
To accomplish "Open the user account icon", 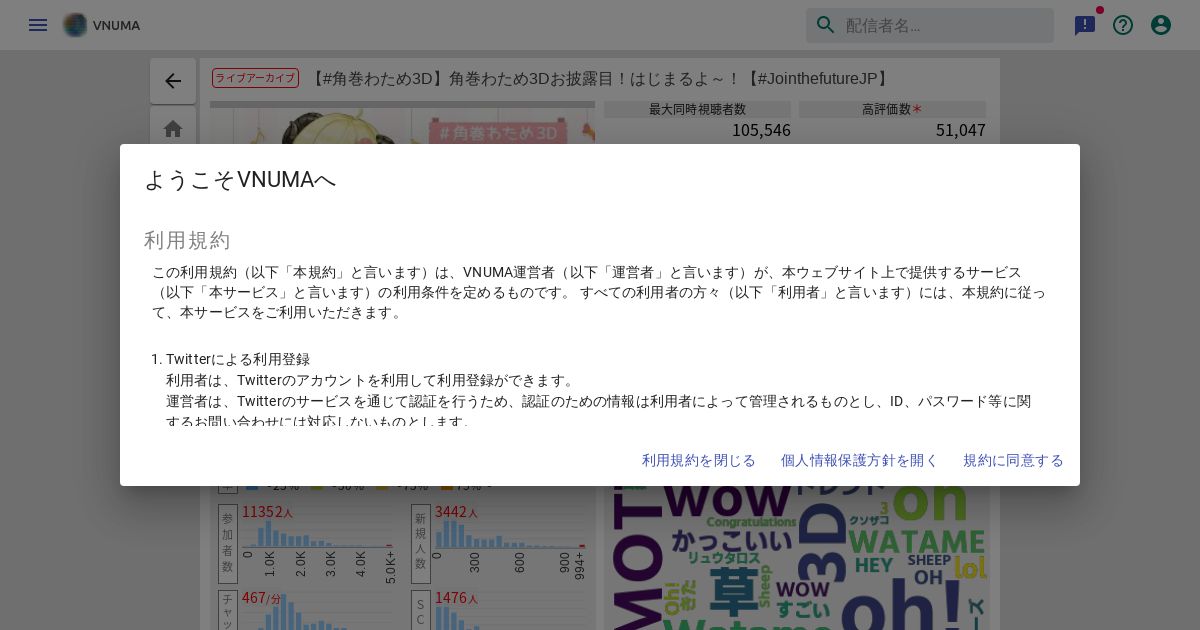I will point(1161,25).
